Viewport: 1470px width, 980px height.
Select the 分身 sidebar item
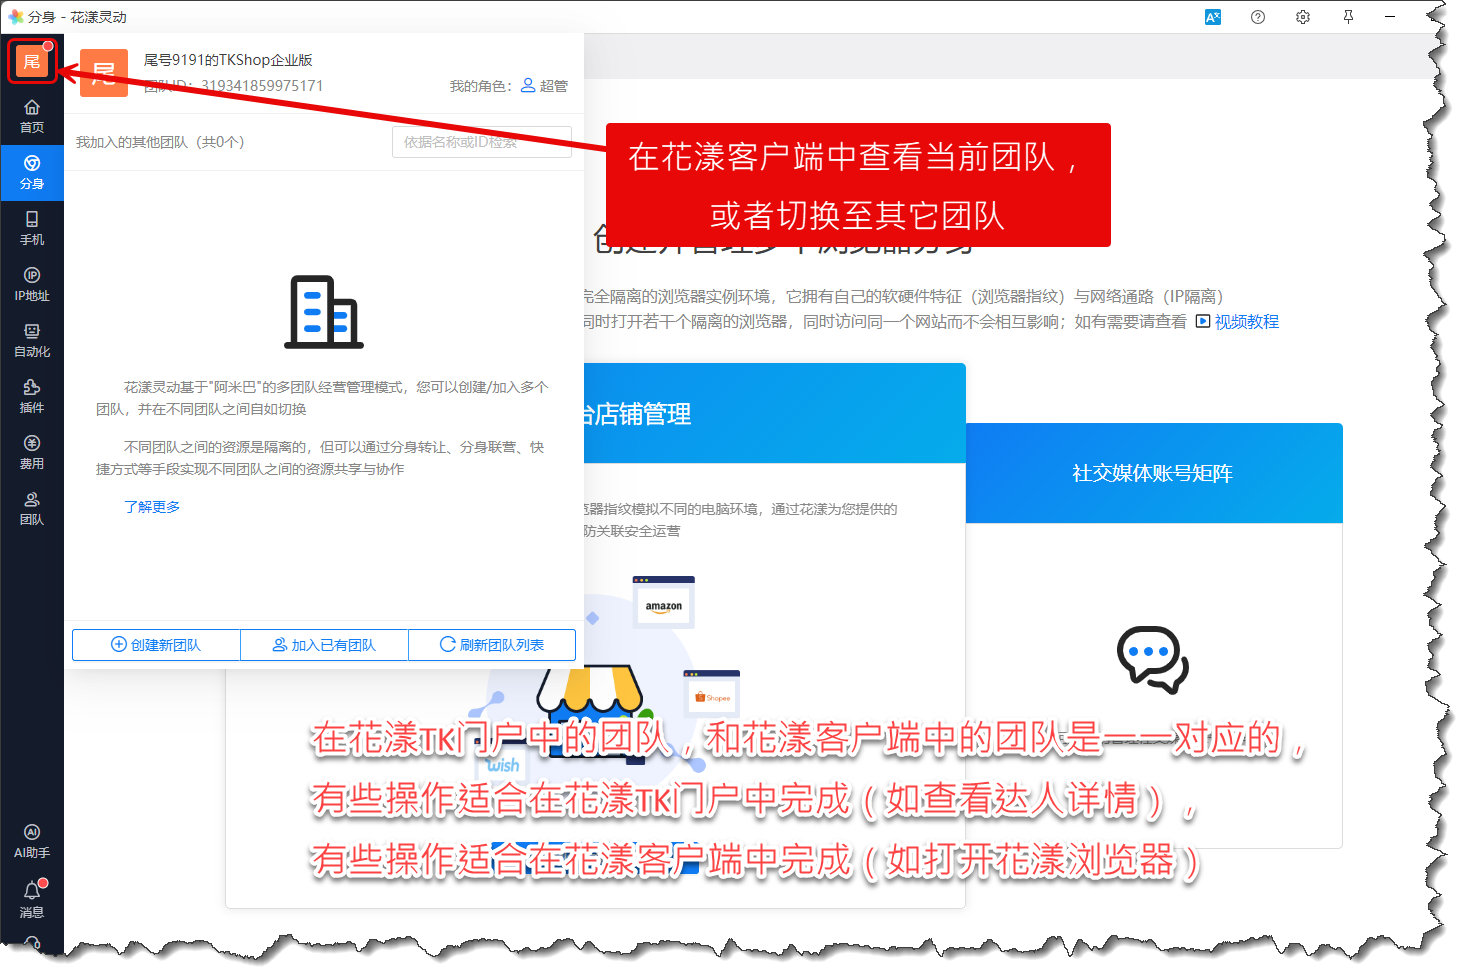click(32, 173)
